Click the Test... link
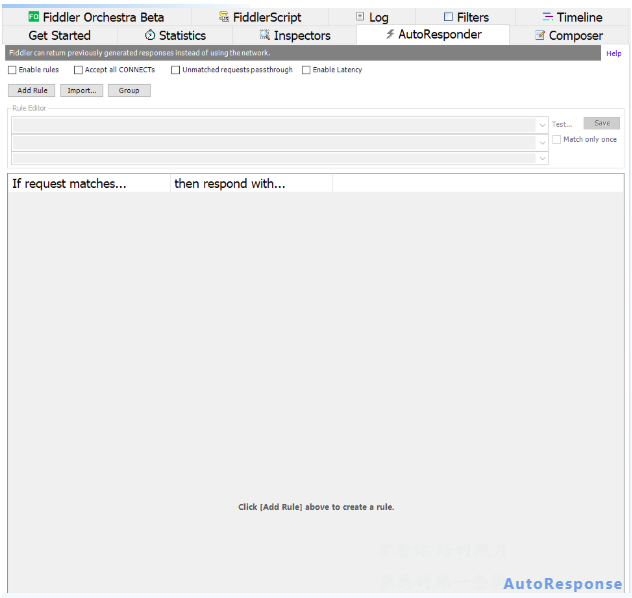 coord(562,125)
